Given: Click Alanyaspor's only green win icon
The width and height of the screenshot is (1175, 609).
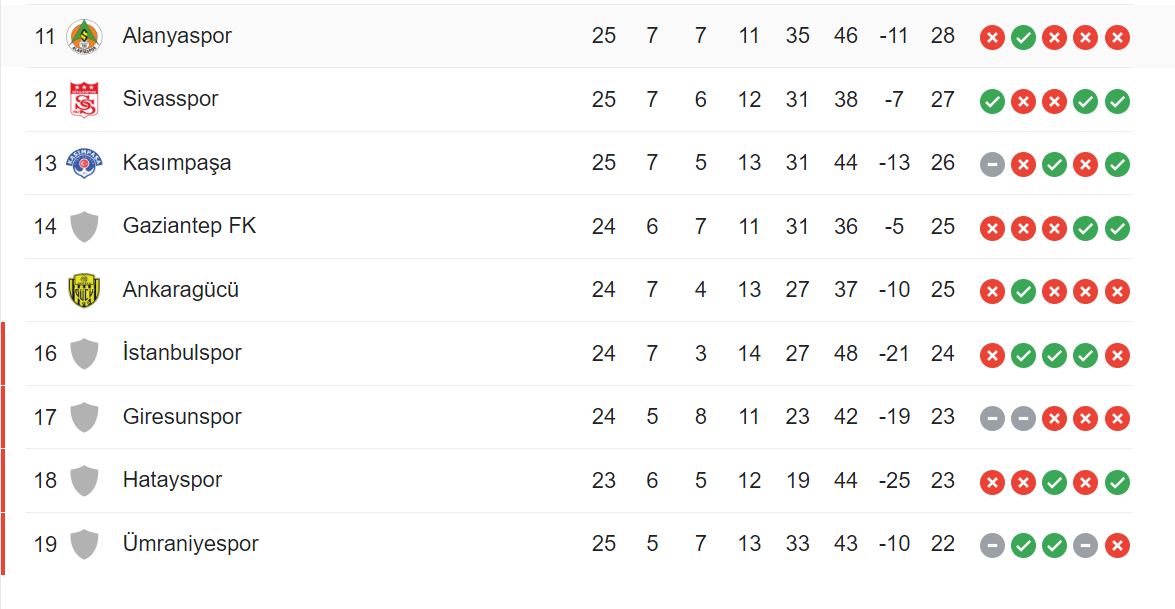Looking at the screenshot, I should click(x=1023, y=38).
